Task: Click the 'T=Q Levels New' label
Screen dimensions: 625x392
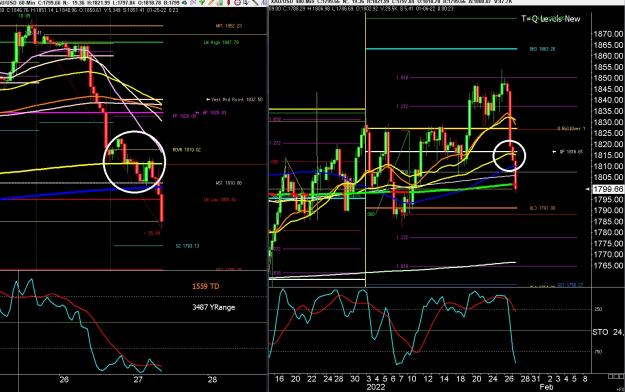Action: click(x=550, y=19)
